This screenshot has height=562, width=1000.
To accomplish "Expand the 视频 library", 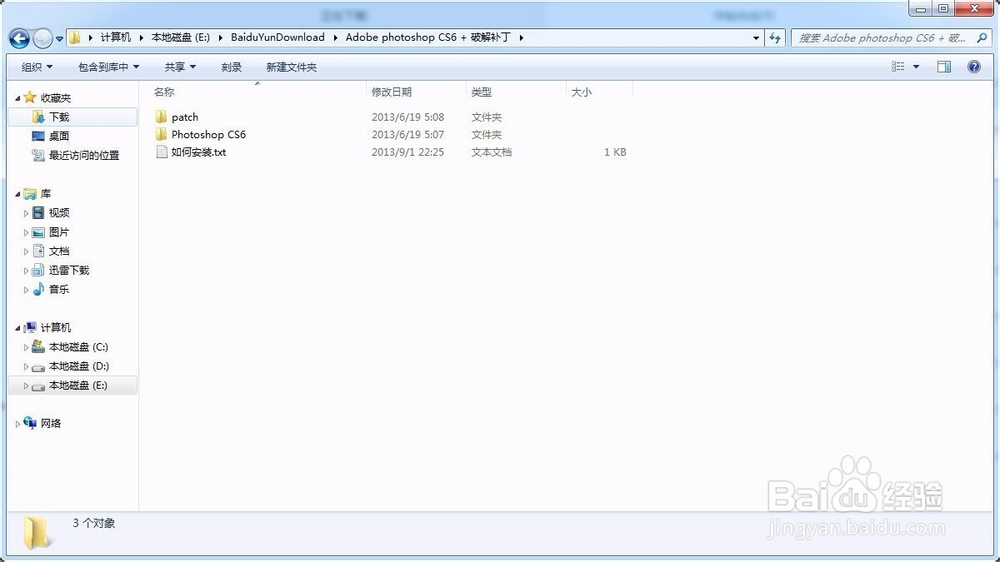I will click(26, 213).
